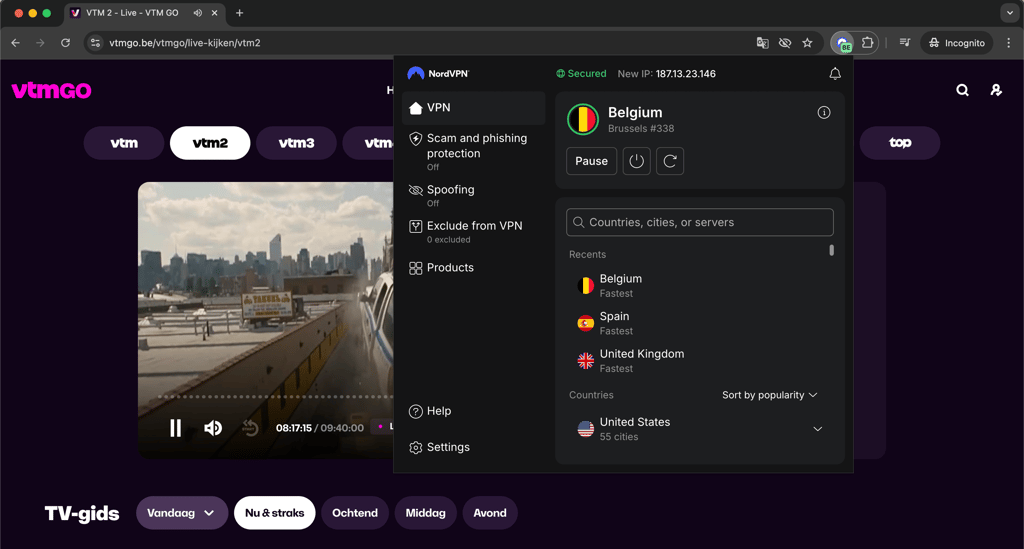Open Chrome three-dot menu
Viewport: 1024px width, 549px height.
point(1008,43)
